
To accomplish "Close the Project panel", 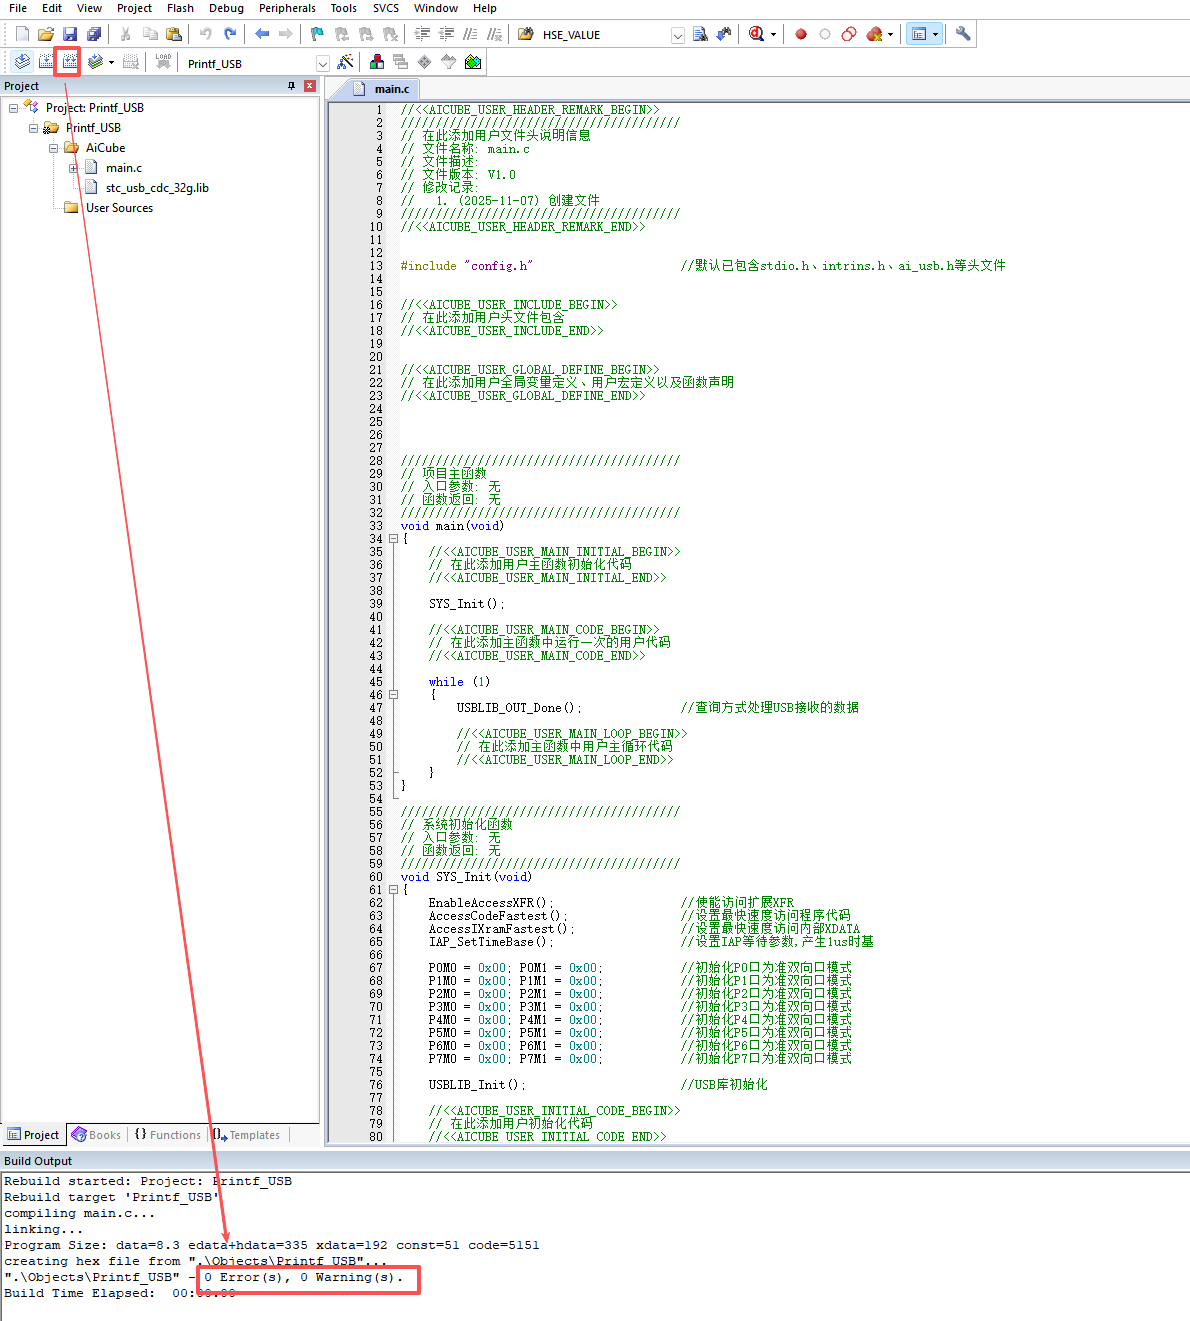I will point(310,86).
